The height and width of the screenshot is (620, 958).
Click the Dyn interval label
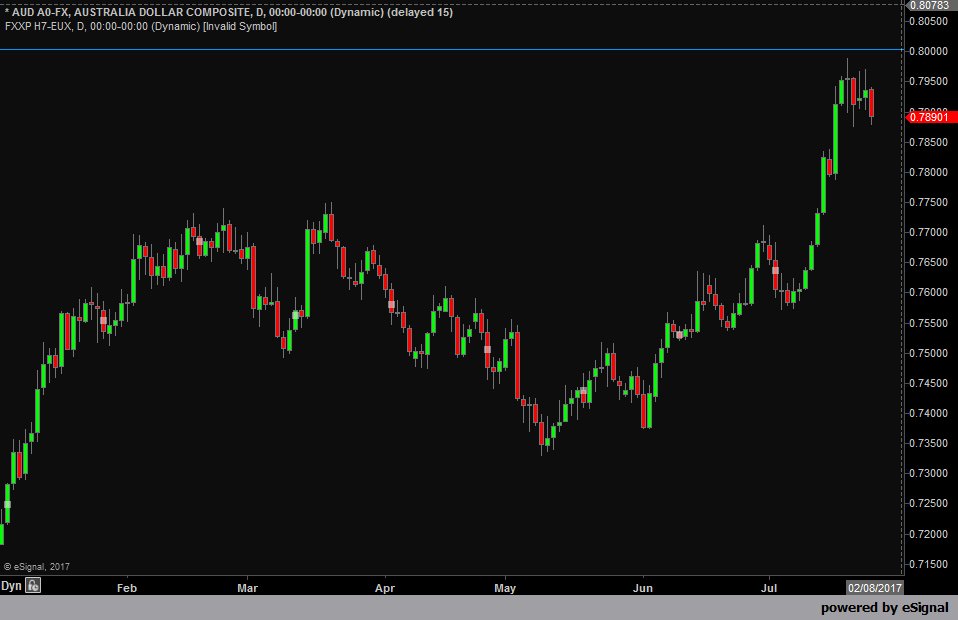tap(11, 586)
